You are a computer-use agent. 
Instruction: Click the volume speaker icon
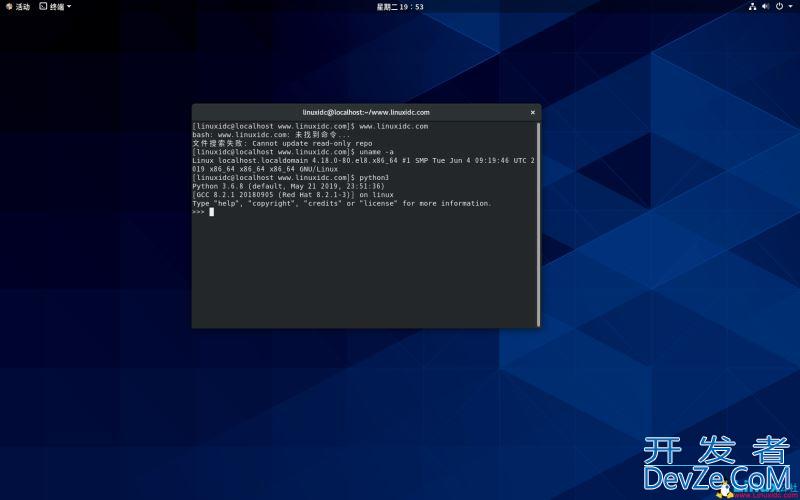(765, 6)
